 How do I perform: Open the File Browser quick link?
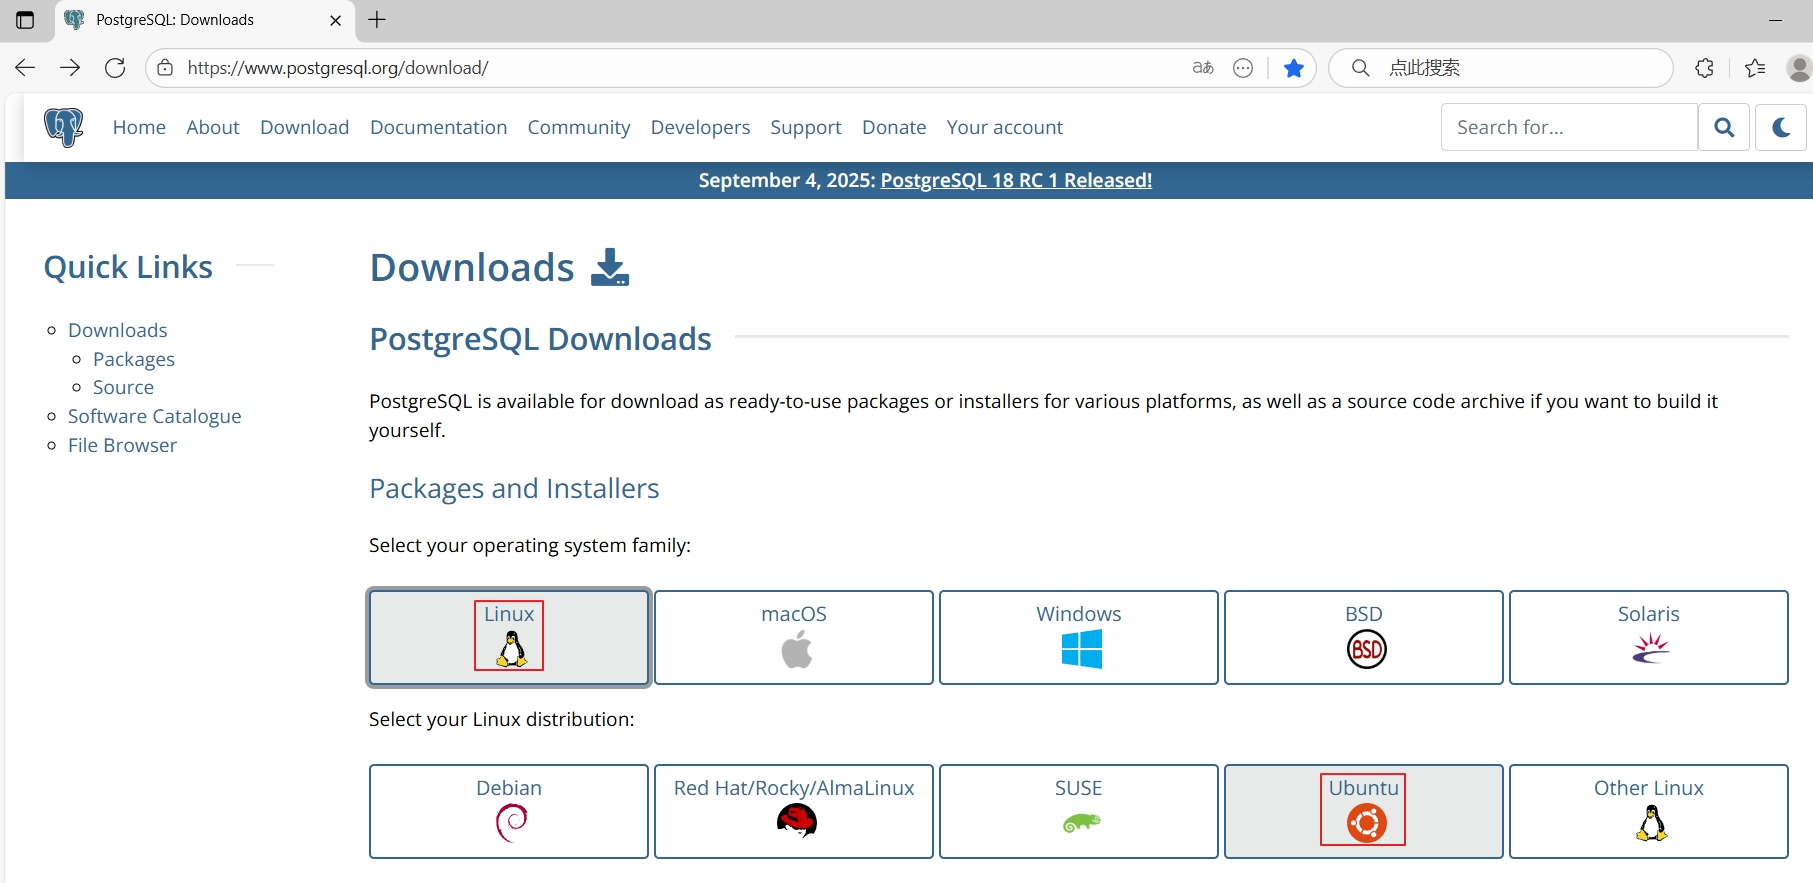coord(122,445)
